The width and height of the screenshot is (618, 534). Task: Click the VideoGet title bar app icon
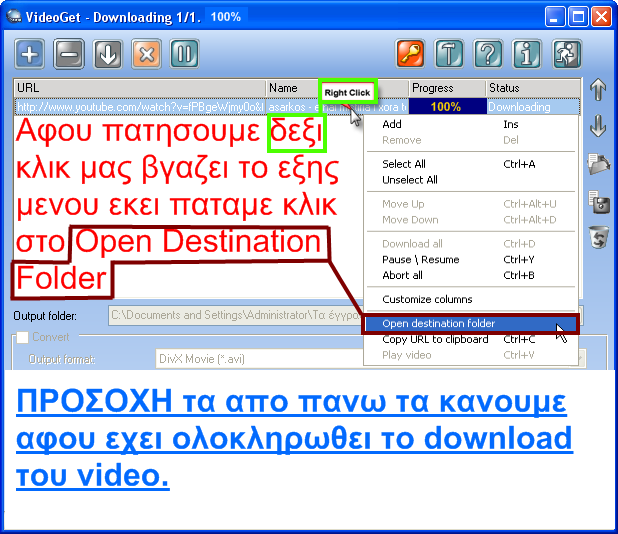[14, 17]
